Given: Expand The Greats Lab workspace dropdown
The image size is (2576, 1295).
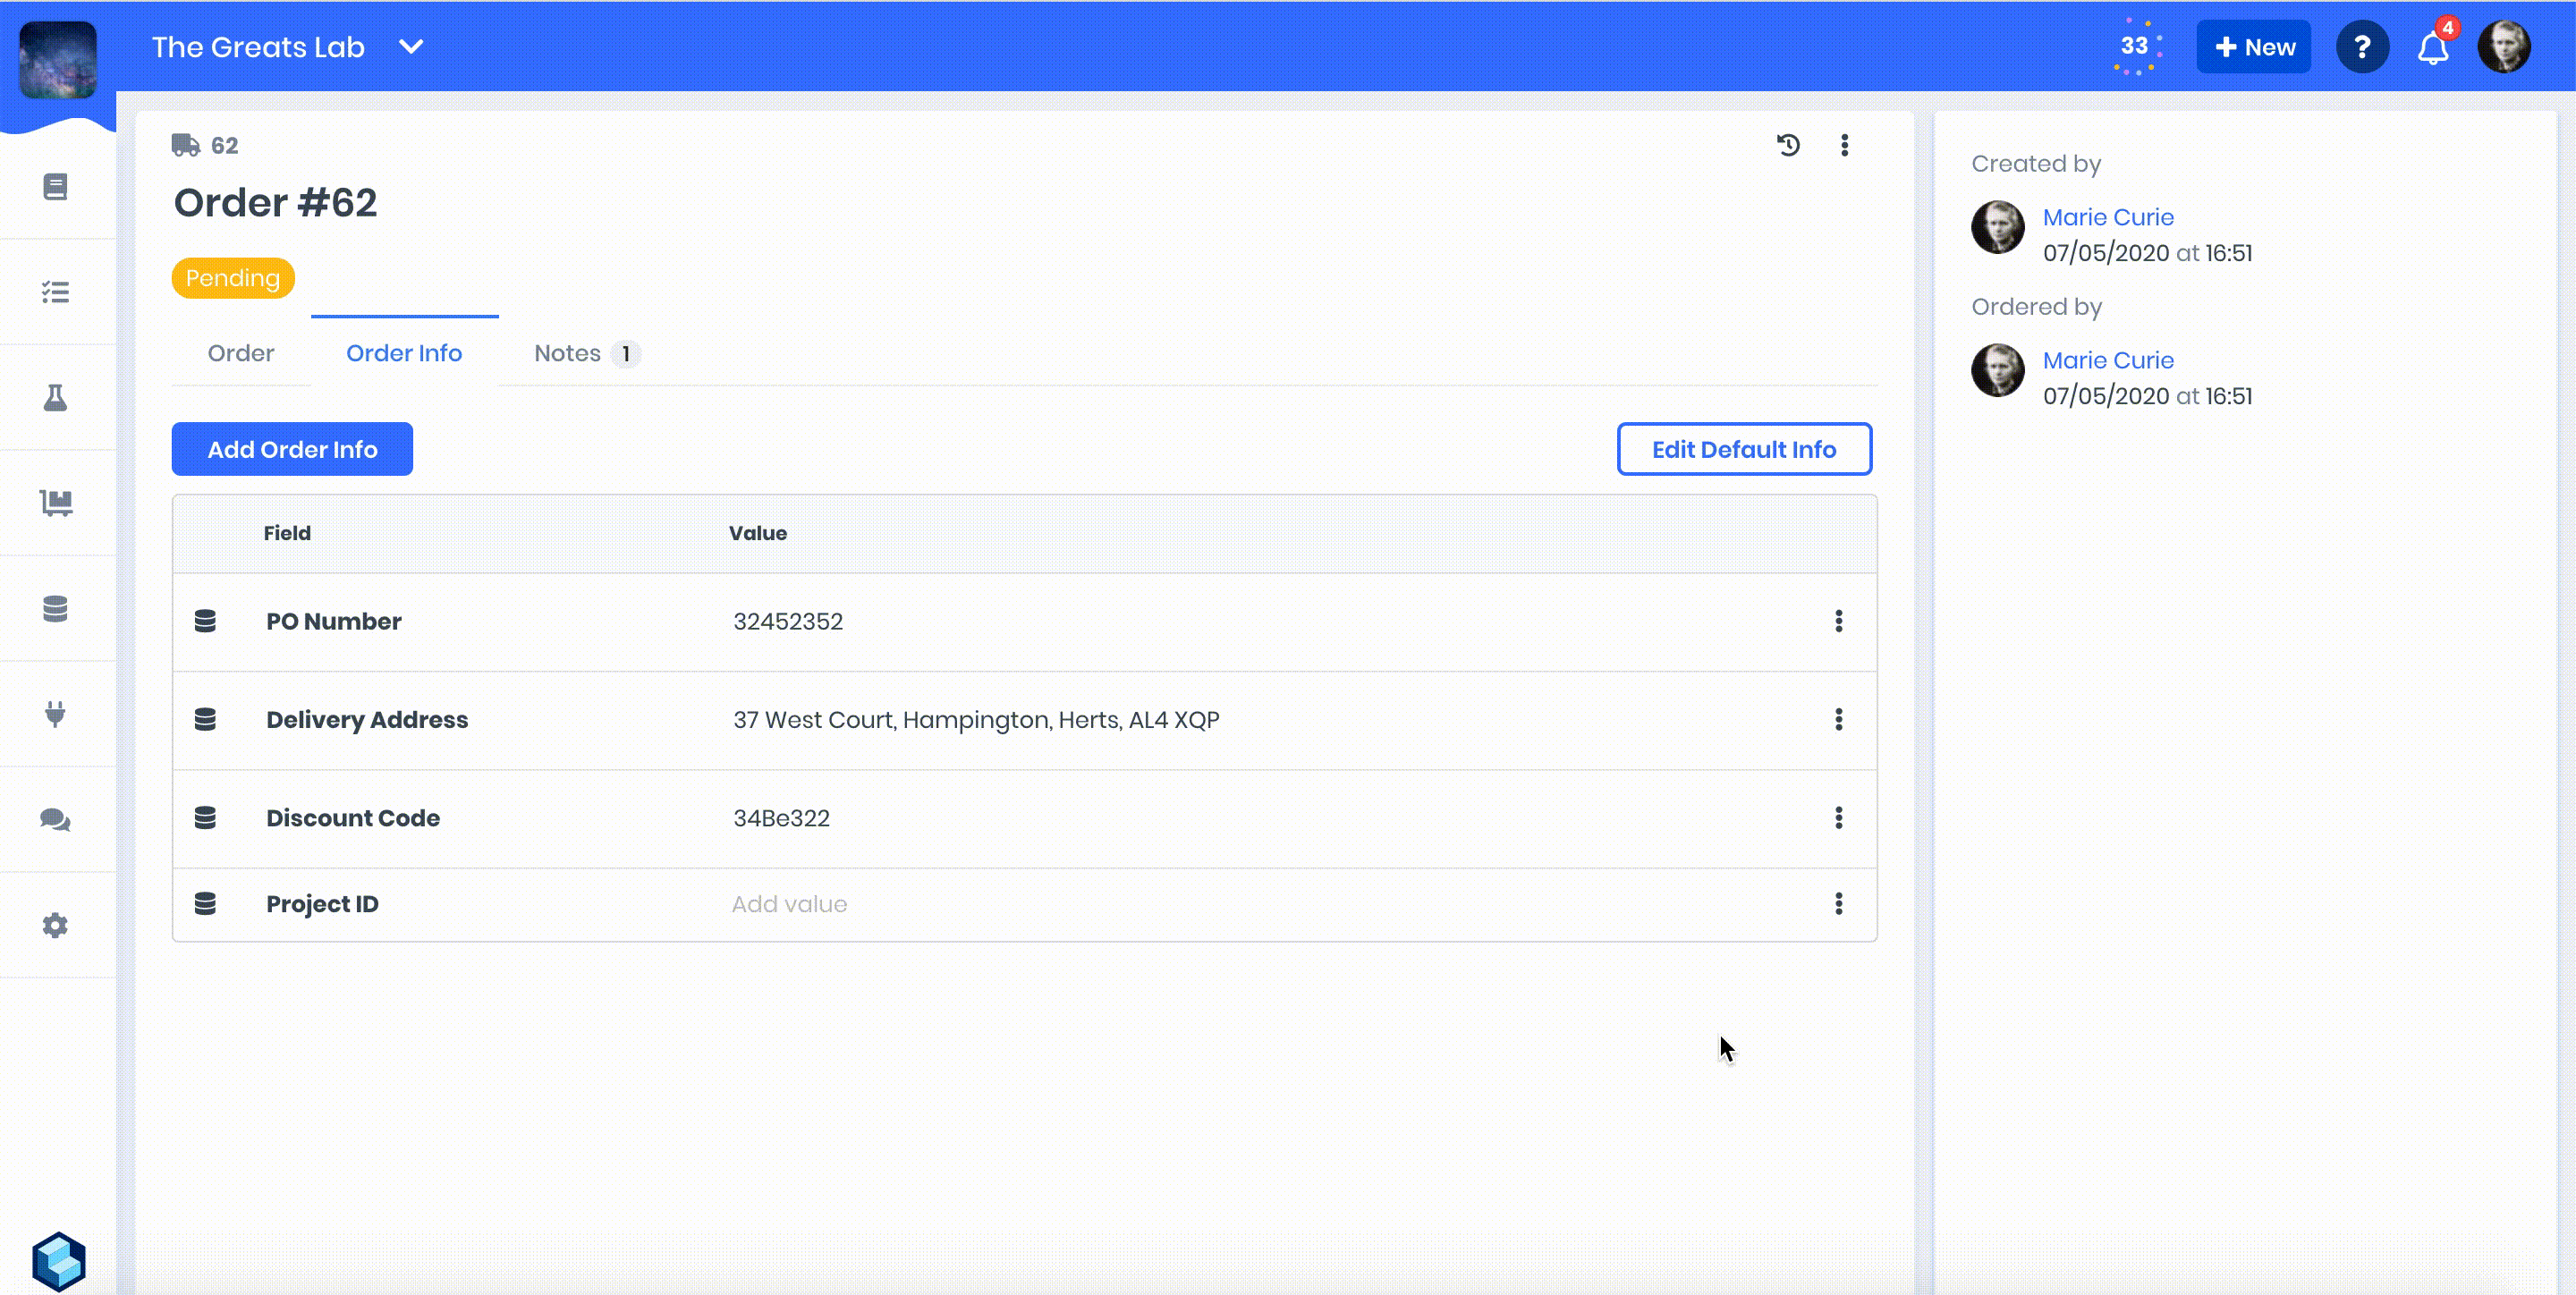Looking at the screenshot, I should coord(411,47).
